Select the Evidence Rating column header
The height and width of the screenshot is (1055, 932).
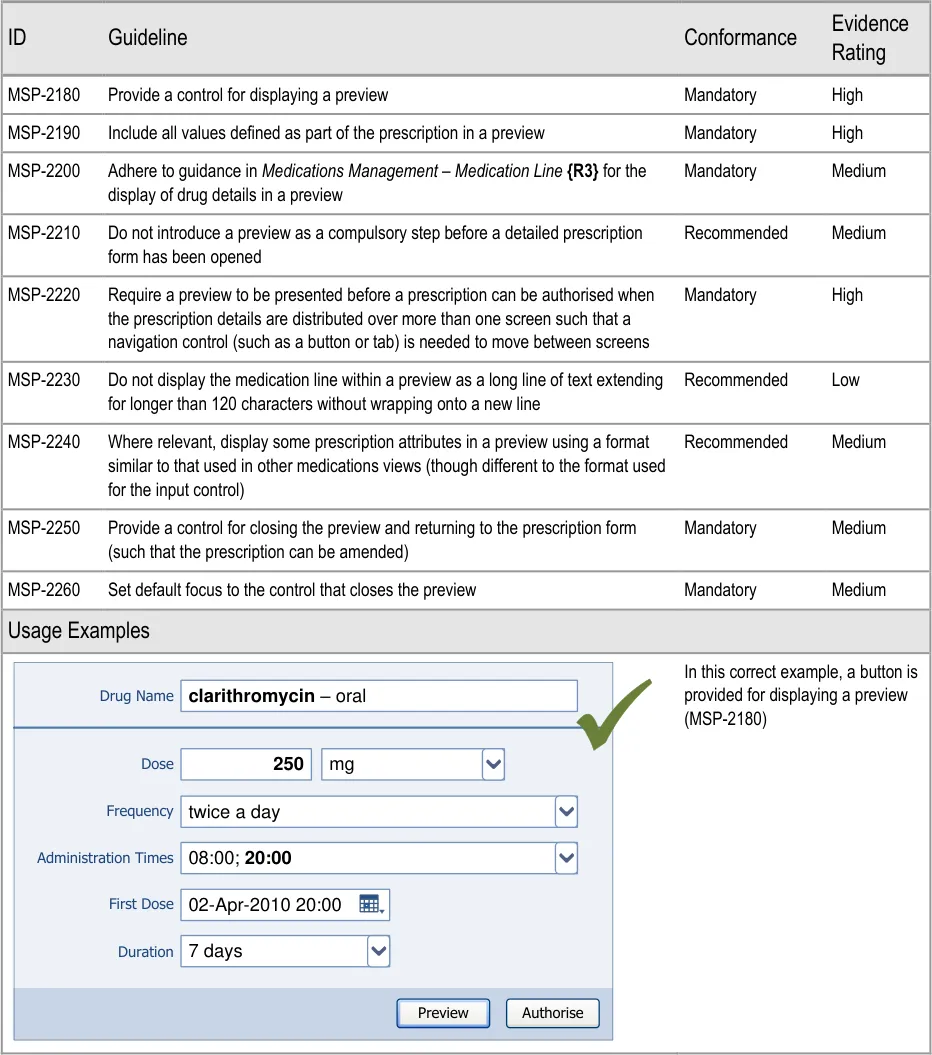click(869, 38)
